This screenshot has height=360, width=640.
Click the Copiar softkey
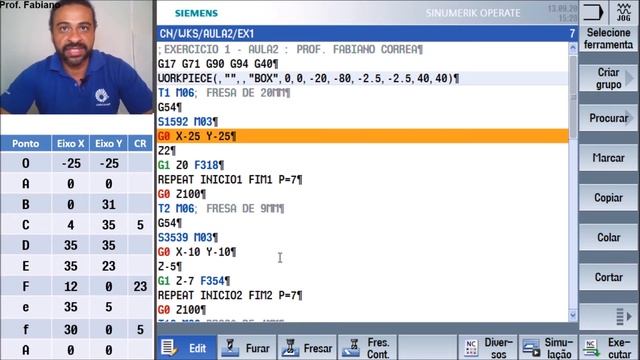click(x=608, y=198)
